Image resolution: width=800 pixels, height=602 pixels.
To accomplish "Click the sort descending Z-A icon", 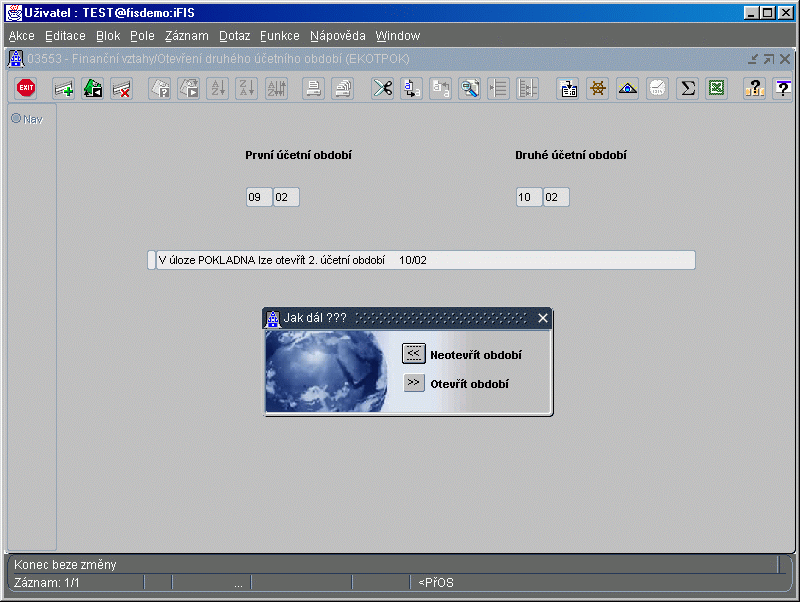I will [247, 89].
